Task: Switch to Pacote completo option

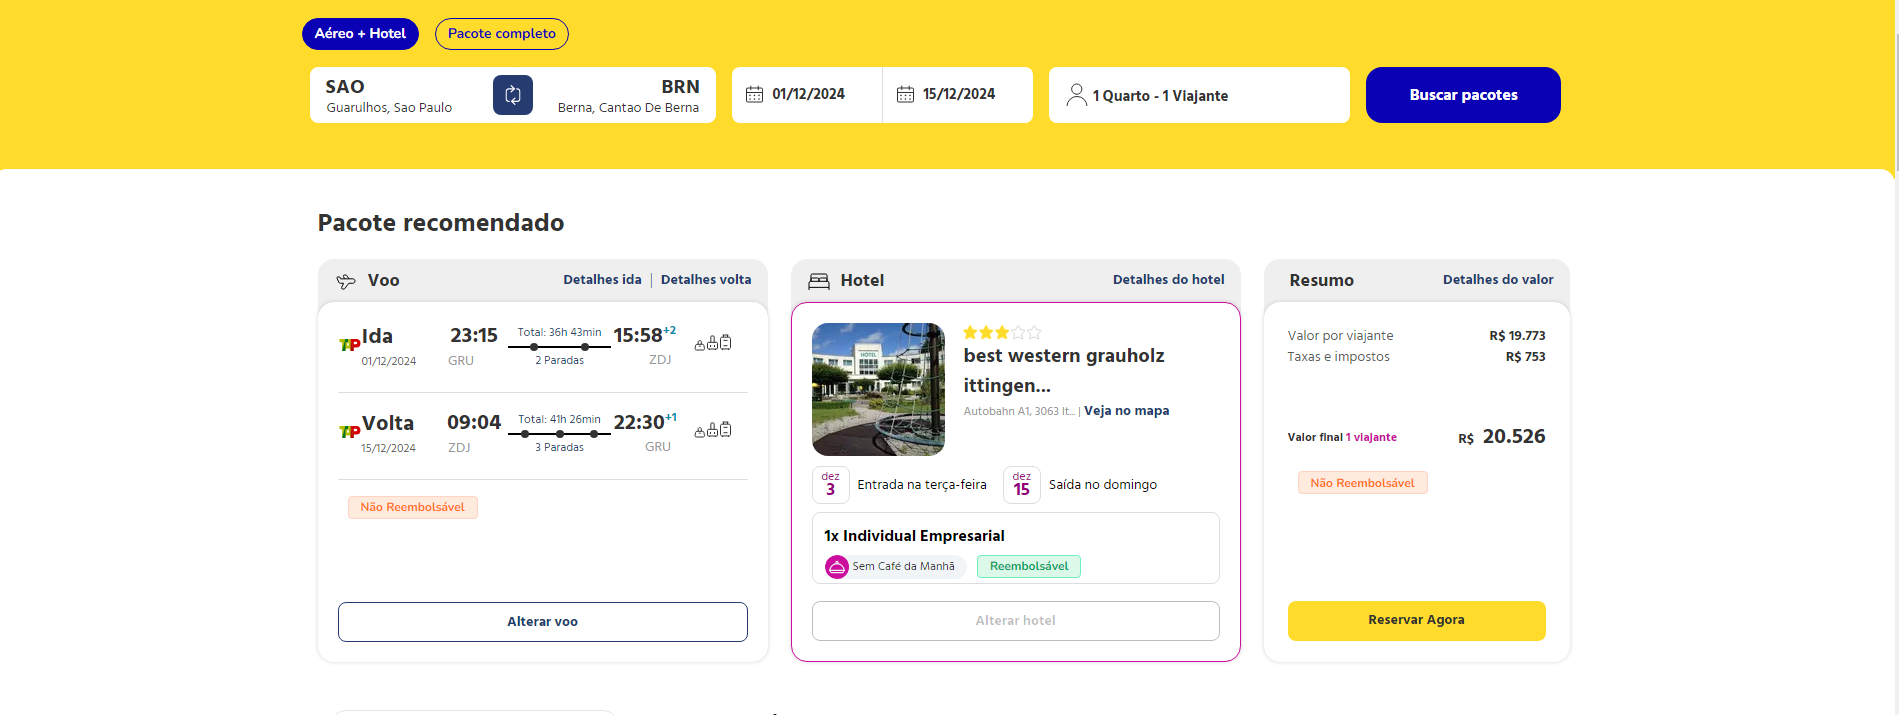Action: click(x=501, y=34)
